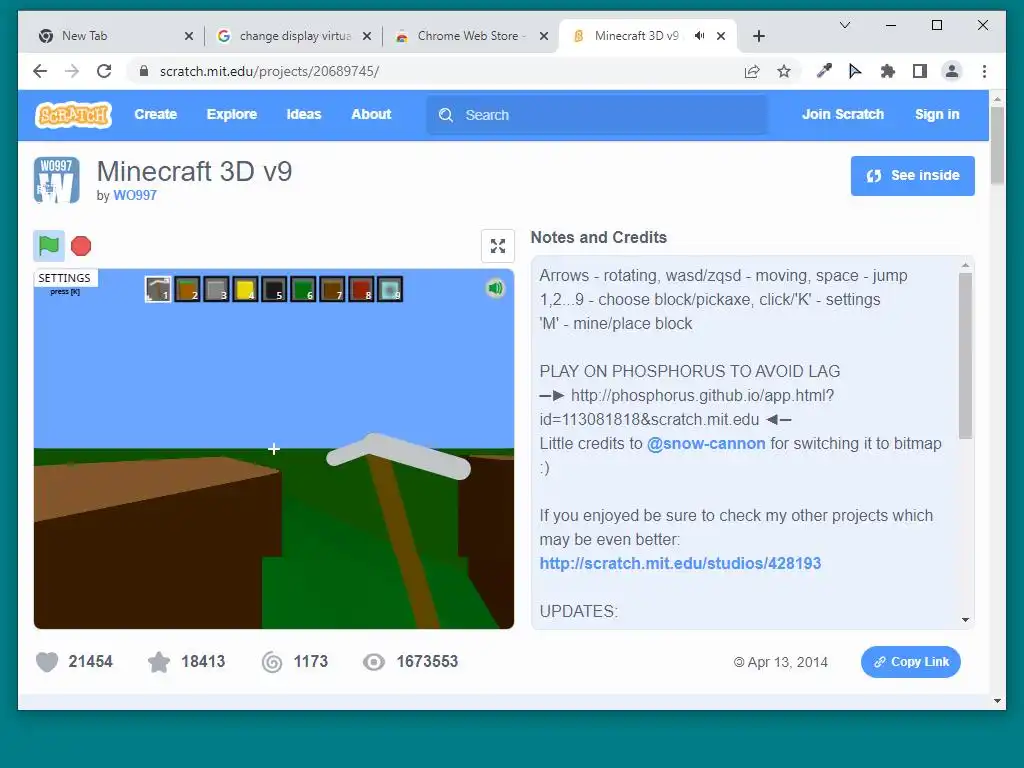Mute the in-game green speaker icon
The height and width of the screenshot is (768, 1024).
point(496,288)
